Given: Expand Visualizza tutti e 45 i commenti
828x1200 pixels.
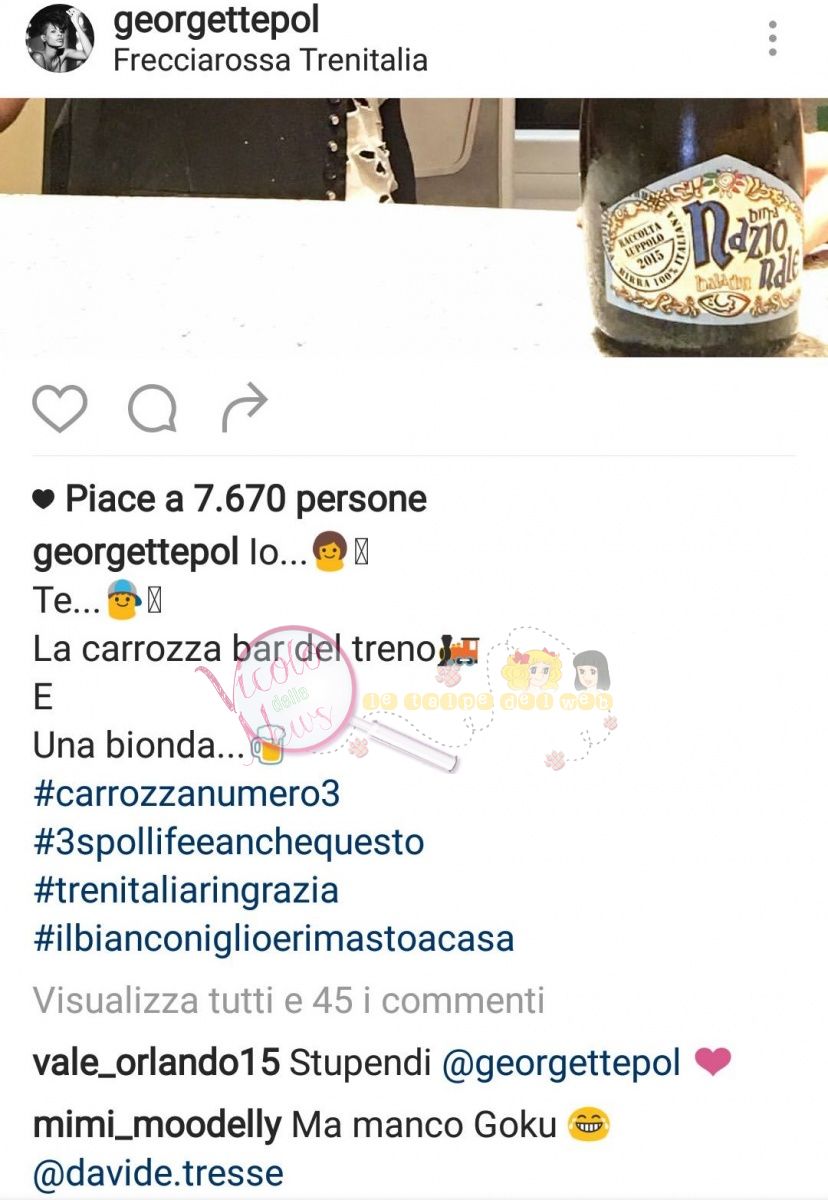Looking at the screenshot, I should [289, 1000].
